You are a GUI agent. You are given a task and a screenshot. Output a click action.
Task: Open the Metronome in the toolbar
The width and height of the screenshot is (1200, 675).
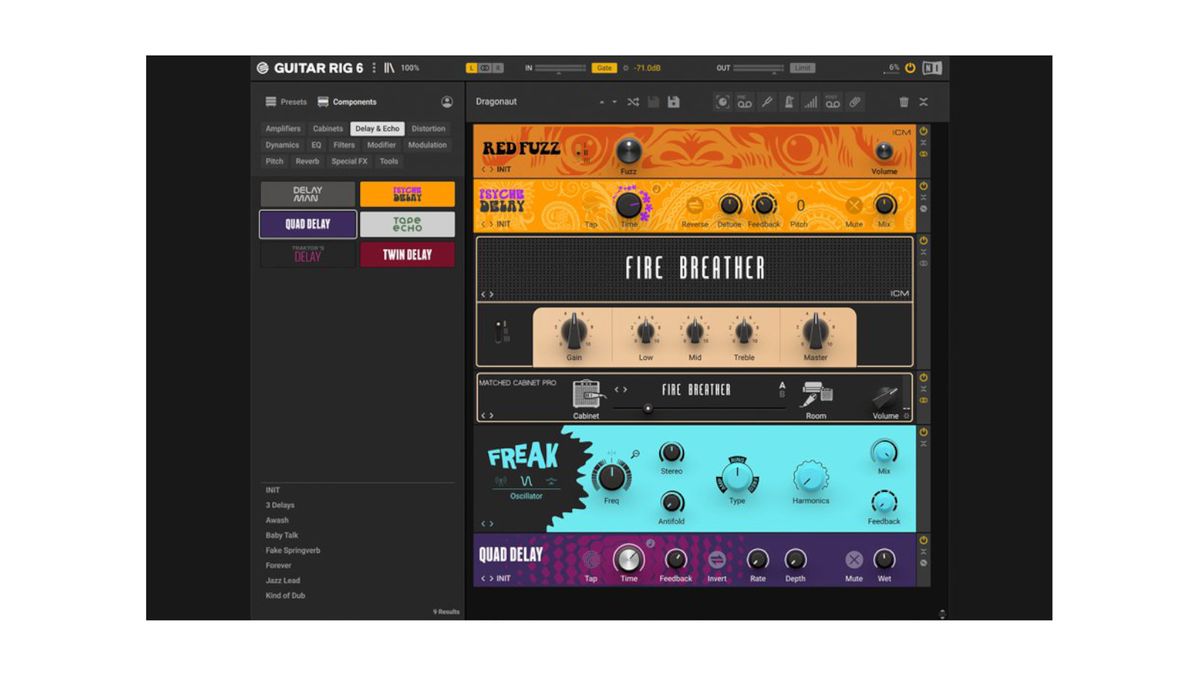[x=790, y=102]
